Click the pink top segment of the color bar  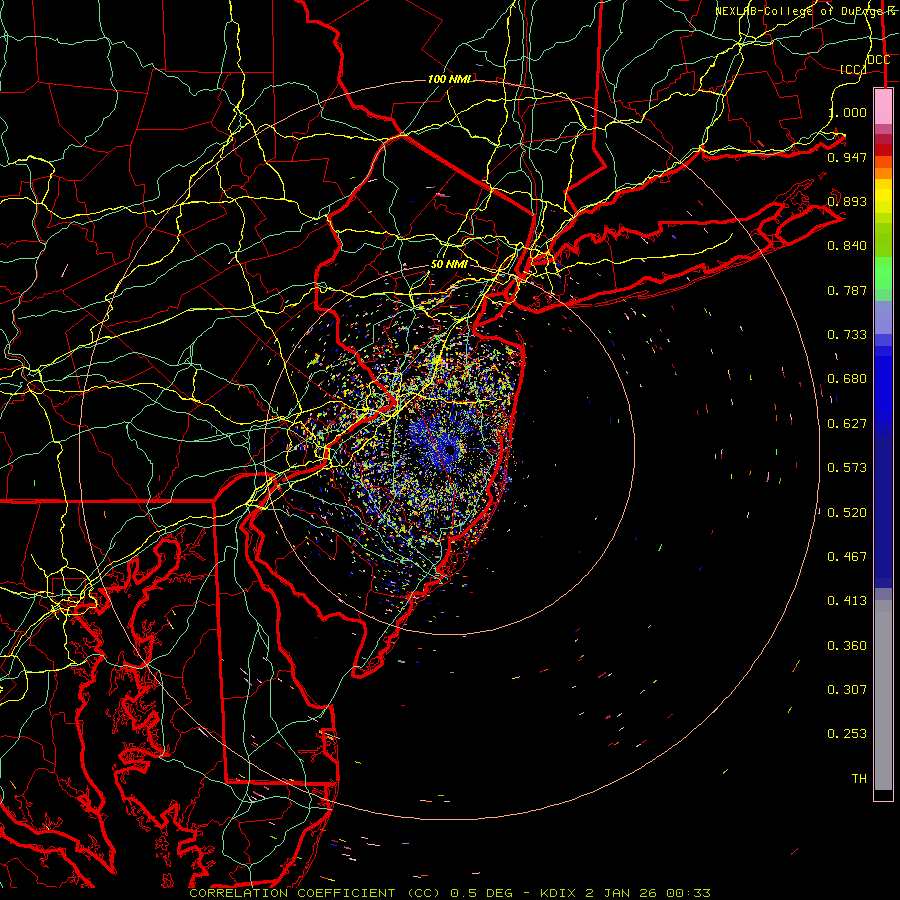(x=883, y=106)
